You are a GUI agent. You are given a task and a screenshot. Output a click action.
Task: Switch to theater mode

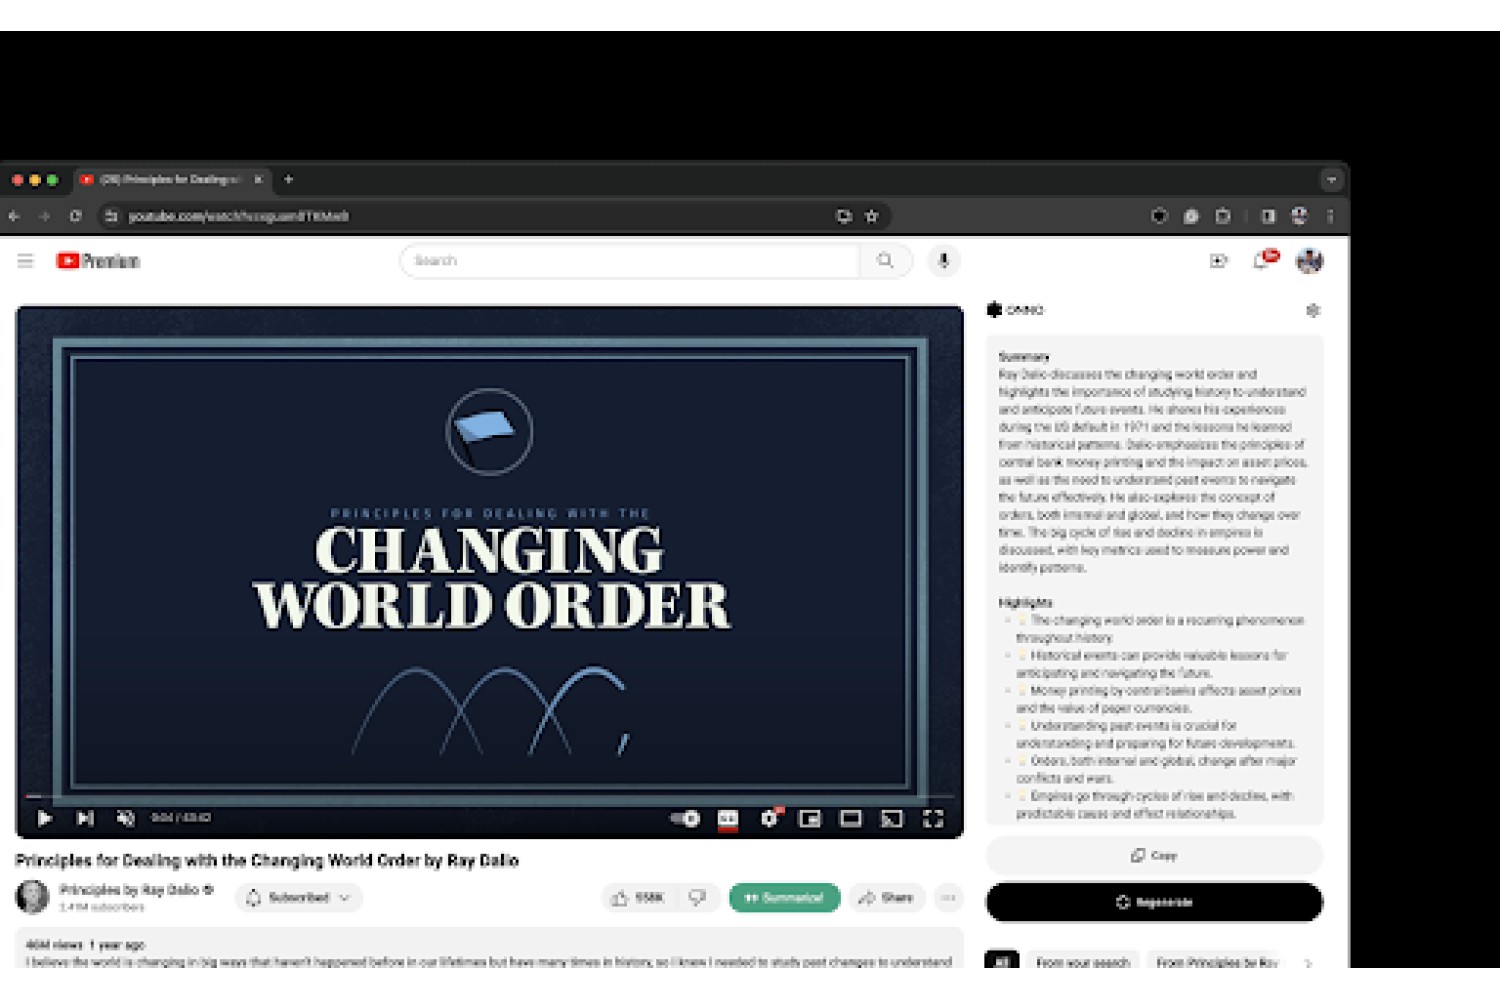[x=851, y=819]
